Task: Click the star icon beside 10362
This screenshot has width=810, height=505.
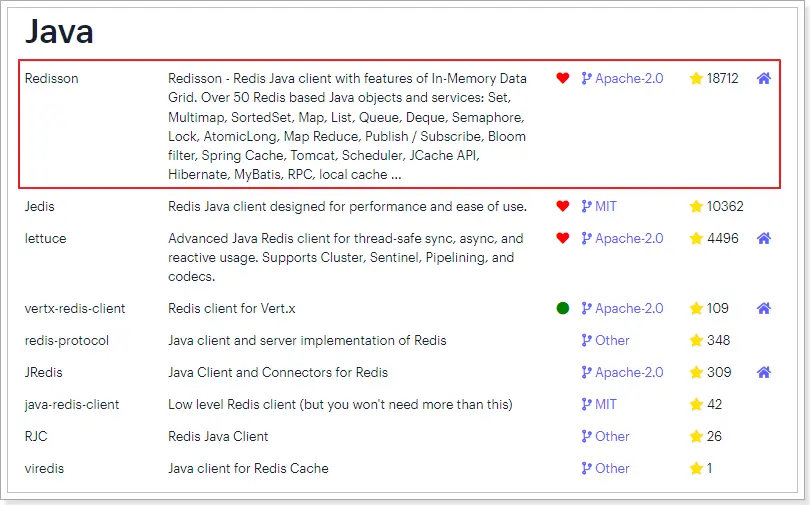Action: pos(696,206)
